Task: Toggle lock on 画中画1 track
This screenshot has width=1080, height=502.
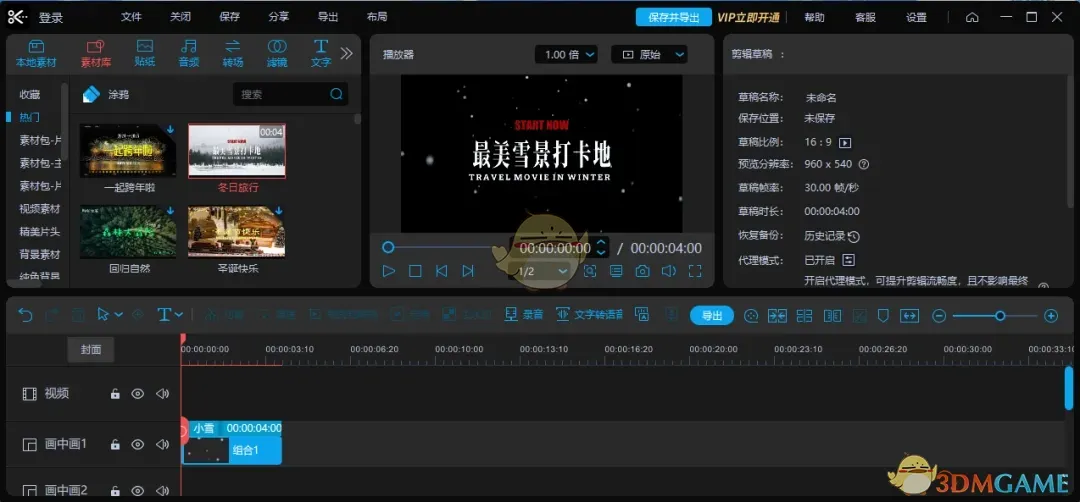Action: click(116, 444)
